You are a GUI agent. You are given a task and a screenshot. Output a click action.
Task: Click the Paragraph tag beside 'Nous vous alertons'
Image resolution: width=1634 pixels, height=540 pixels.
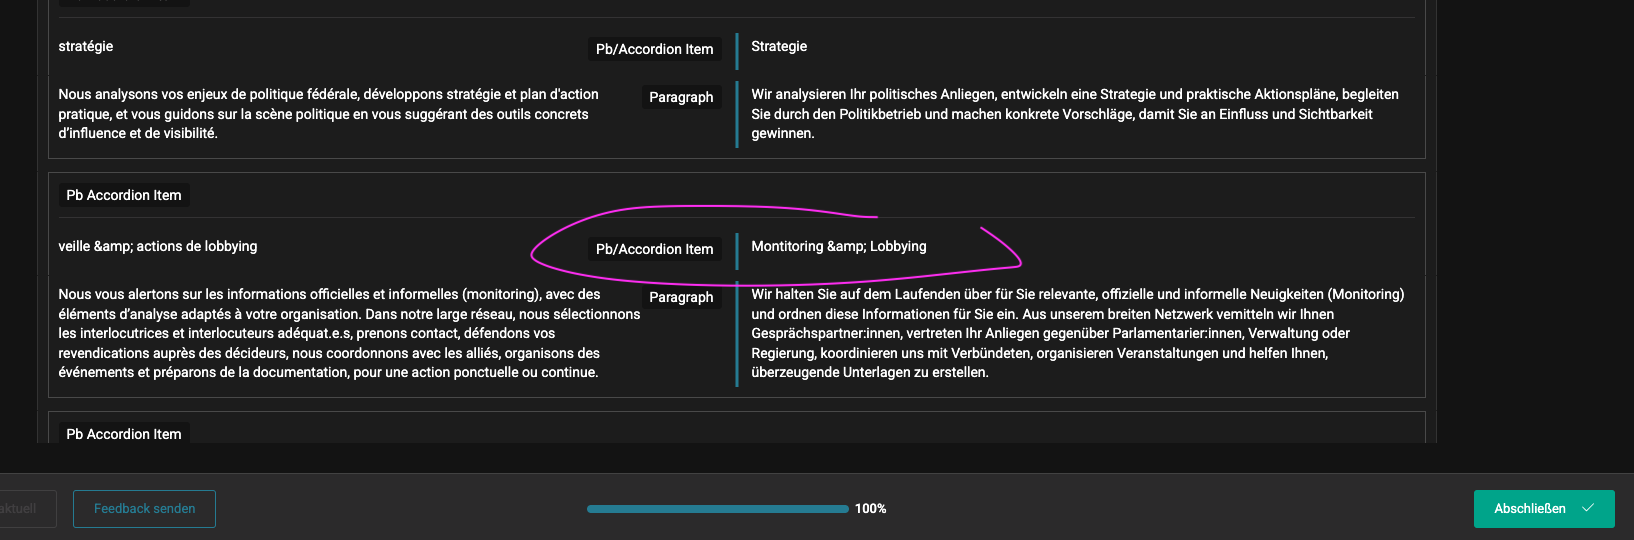(x=681, y=297)
